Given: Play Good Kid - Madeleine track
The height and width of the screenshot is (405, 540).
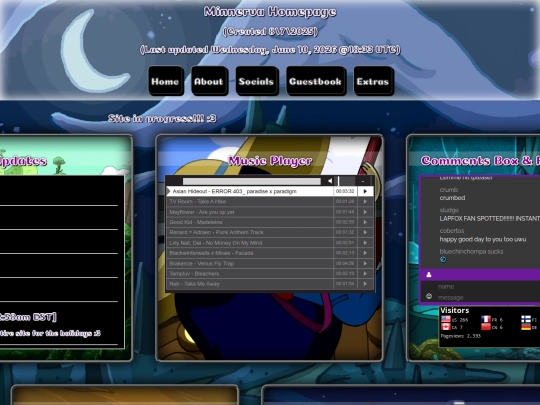Looking at the screenshot, I should pyautogui.click(x=365, y=222).
